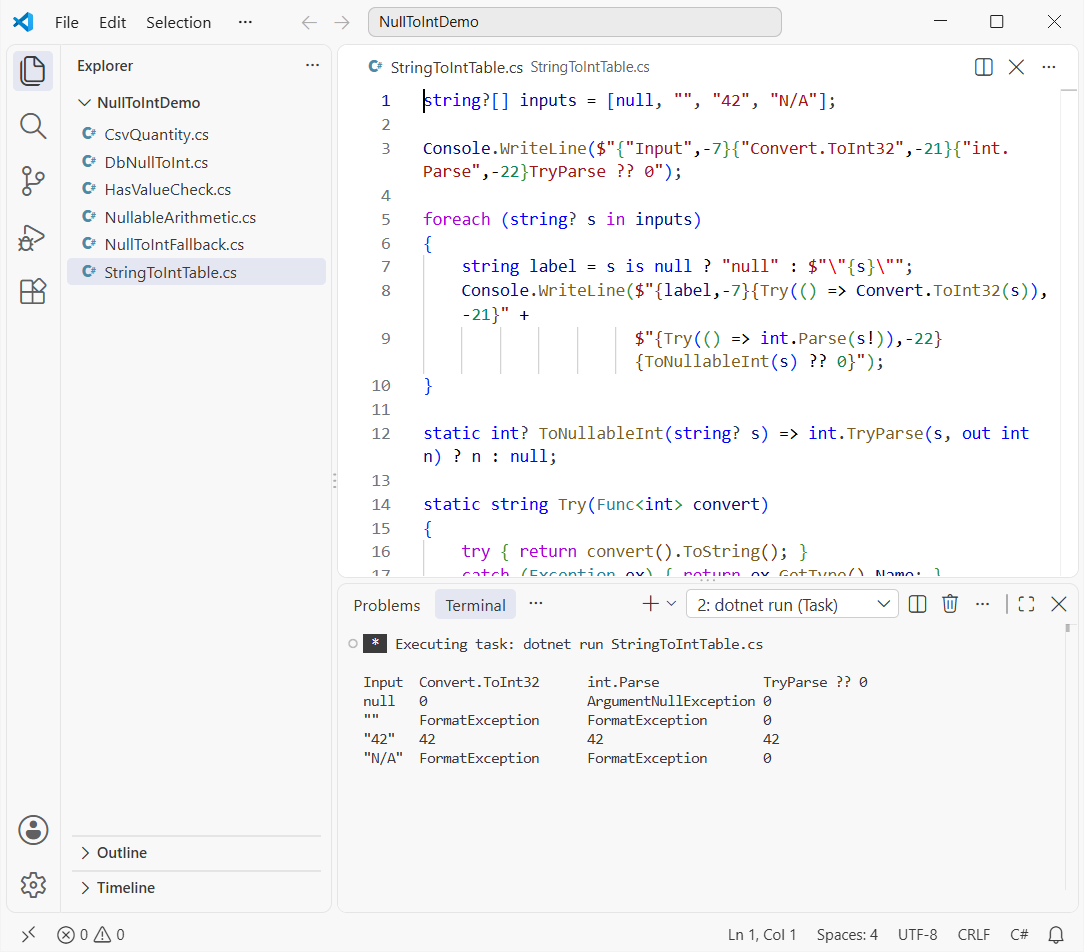Open DbNullToInt.cs in the explorer
The image size is (1084, 952).
point(197,162)
